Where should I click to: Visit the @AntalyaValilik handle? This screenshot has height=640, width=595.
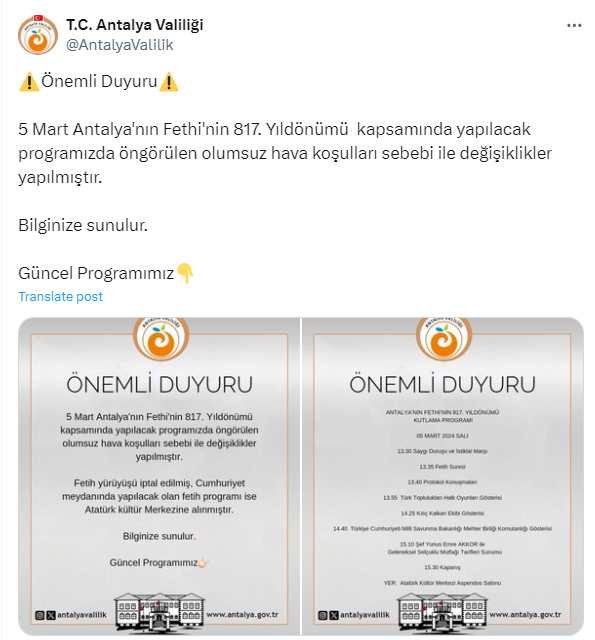[120, 45]
